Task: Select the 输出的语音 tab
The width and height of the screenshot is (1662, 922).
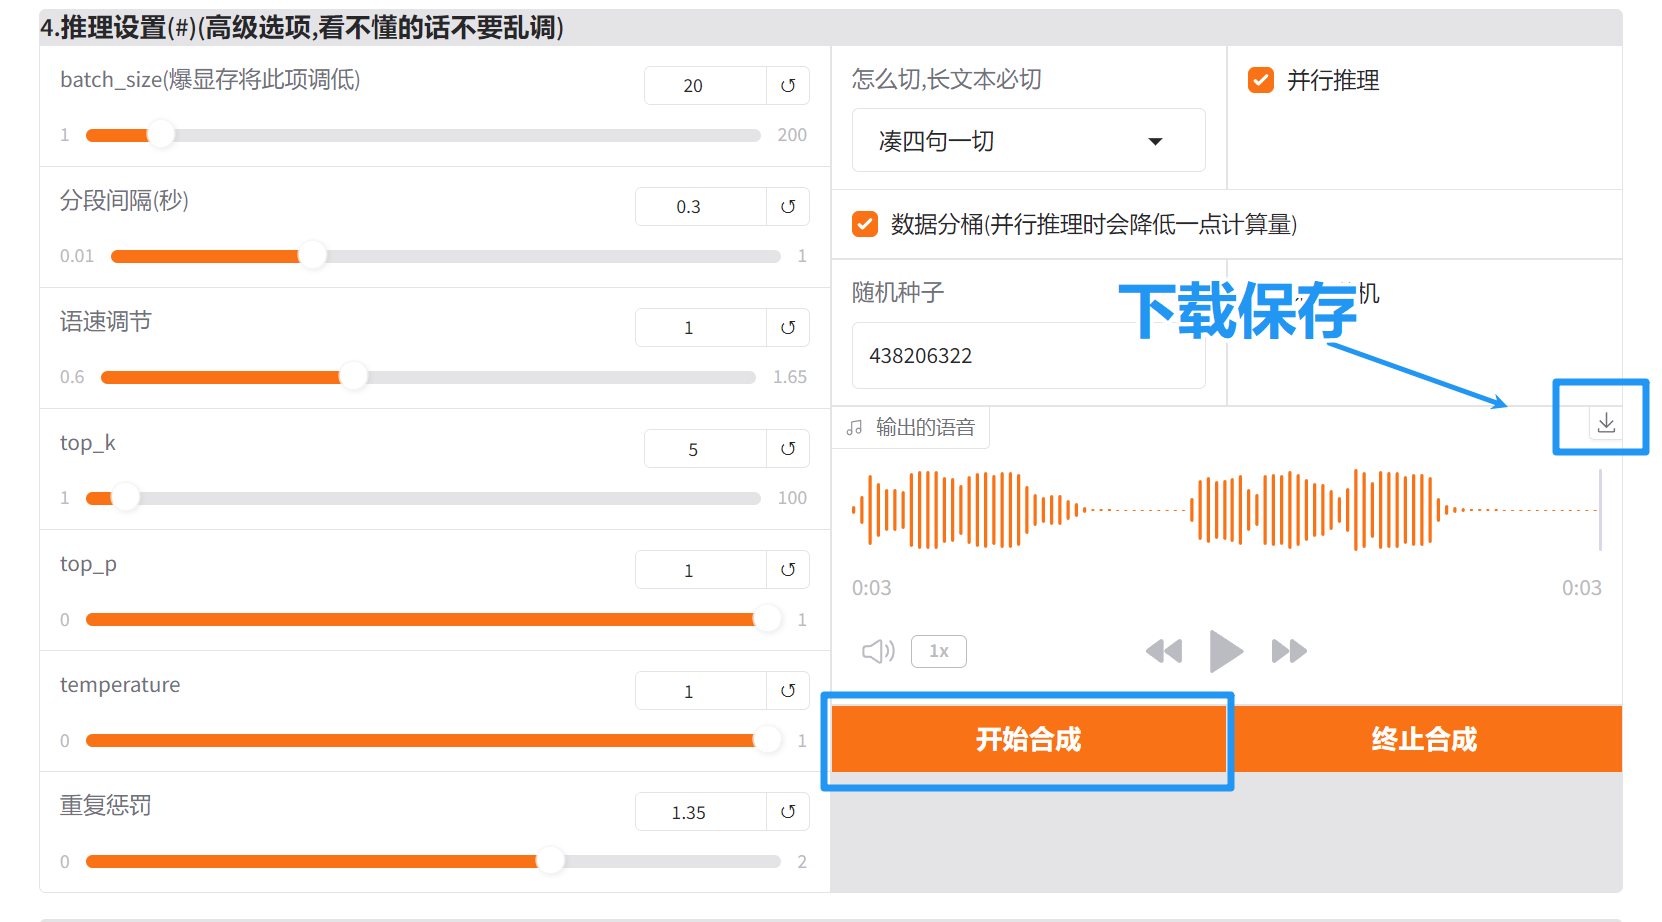Action: pyautogui.click(x=911, y=427)
